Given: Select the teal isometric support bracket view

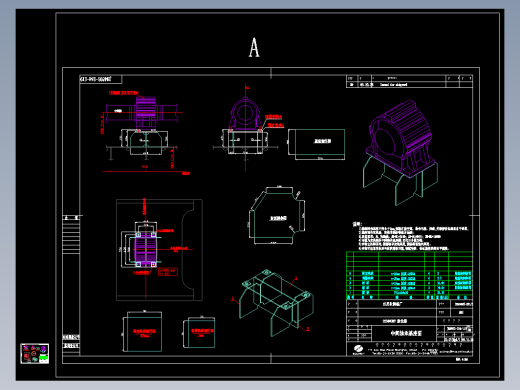Looking at the screenshot, I should [277, 303].
